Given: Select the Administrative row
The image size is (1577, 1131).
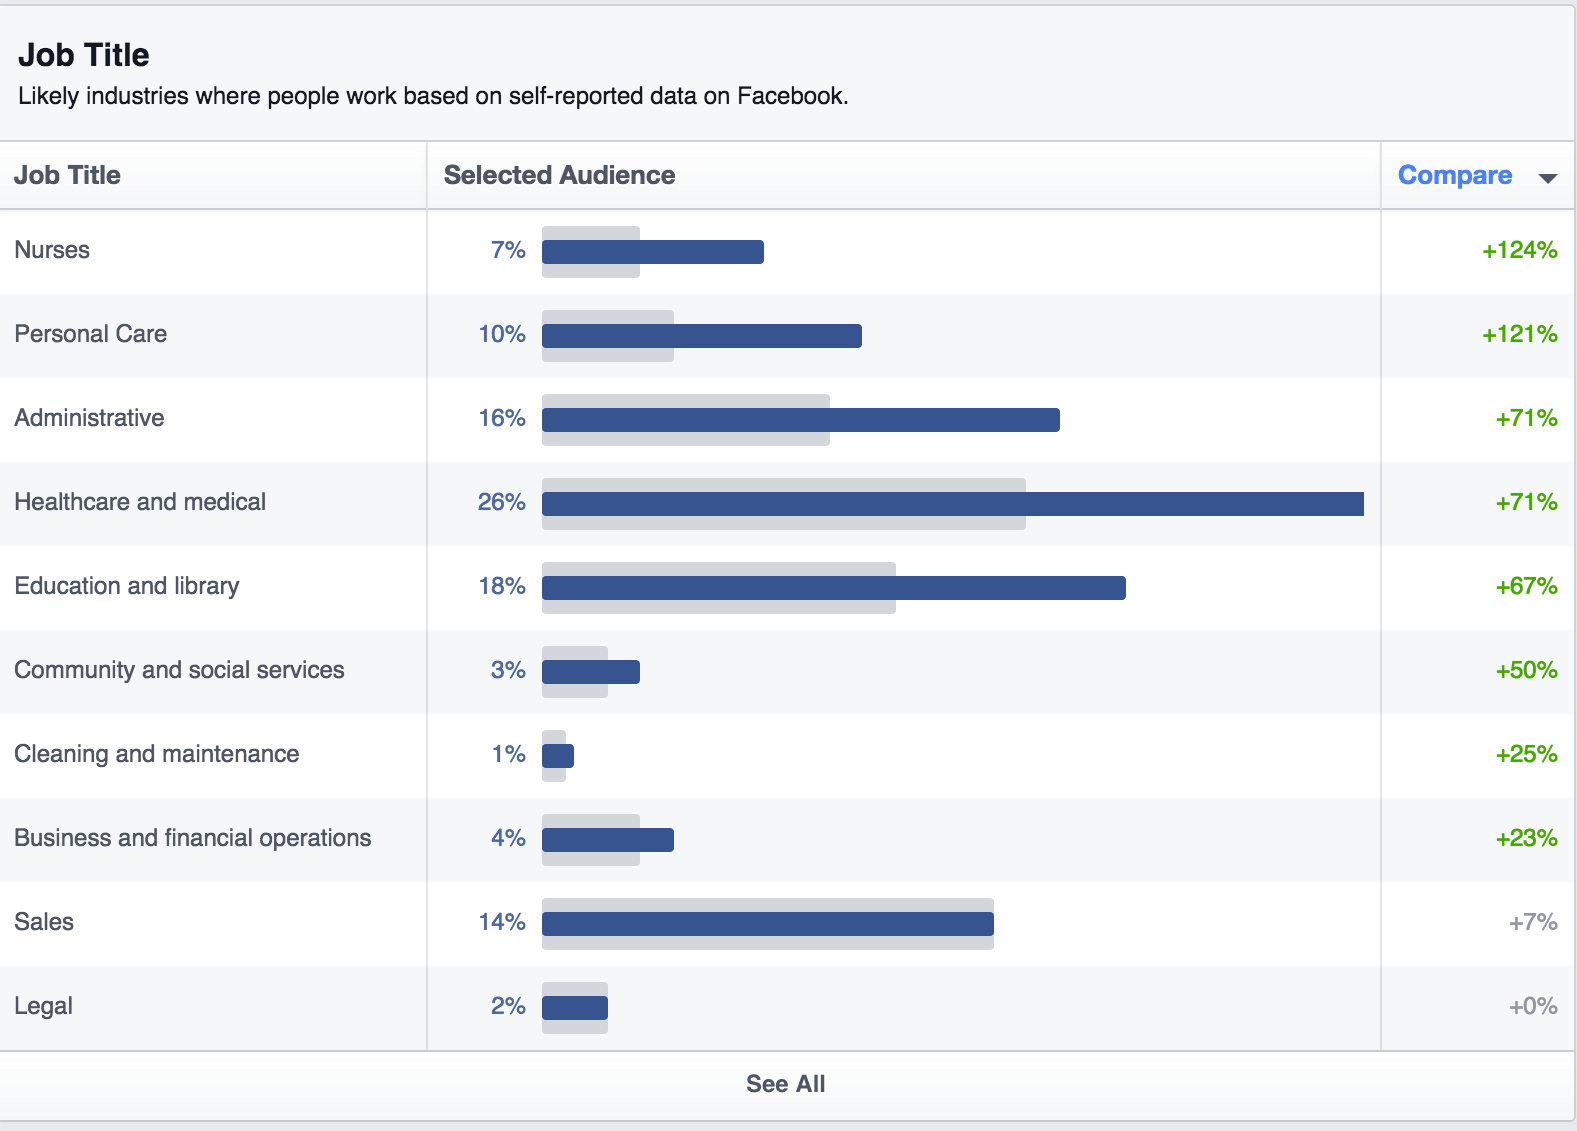Looking at the screenshot, I should [89, 418].
